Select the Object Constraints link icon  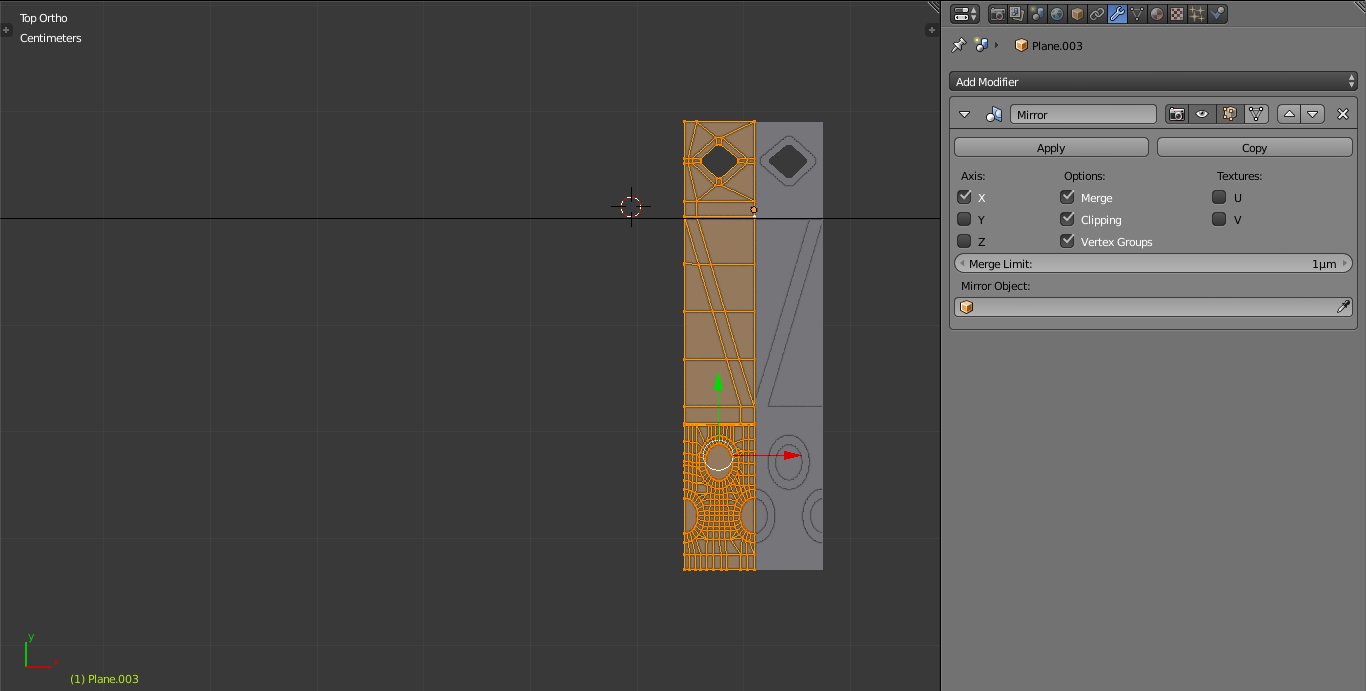1096,13
